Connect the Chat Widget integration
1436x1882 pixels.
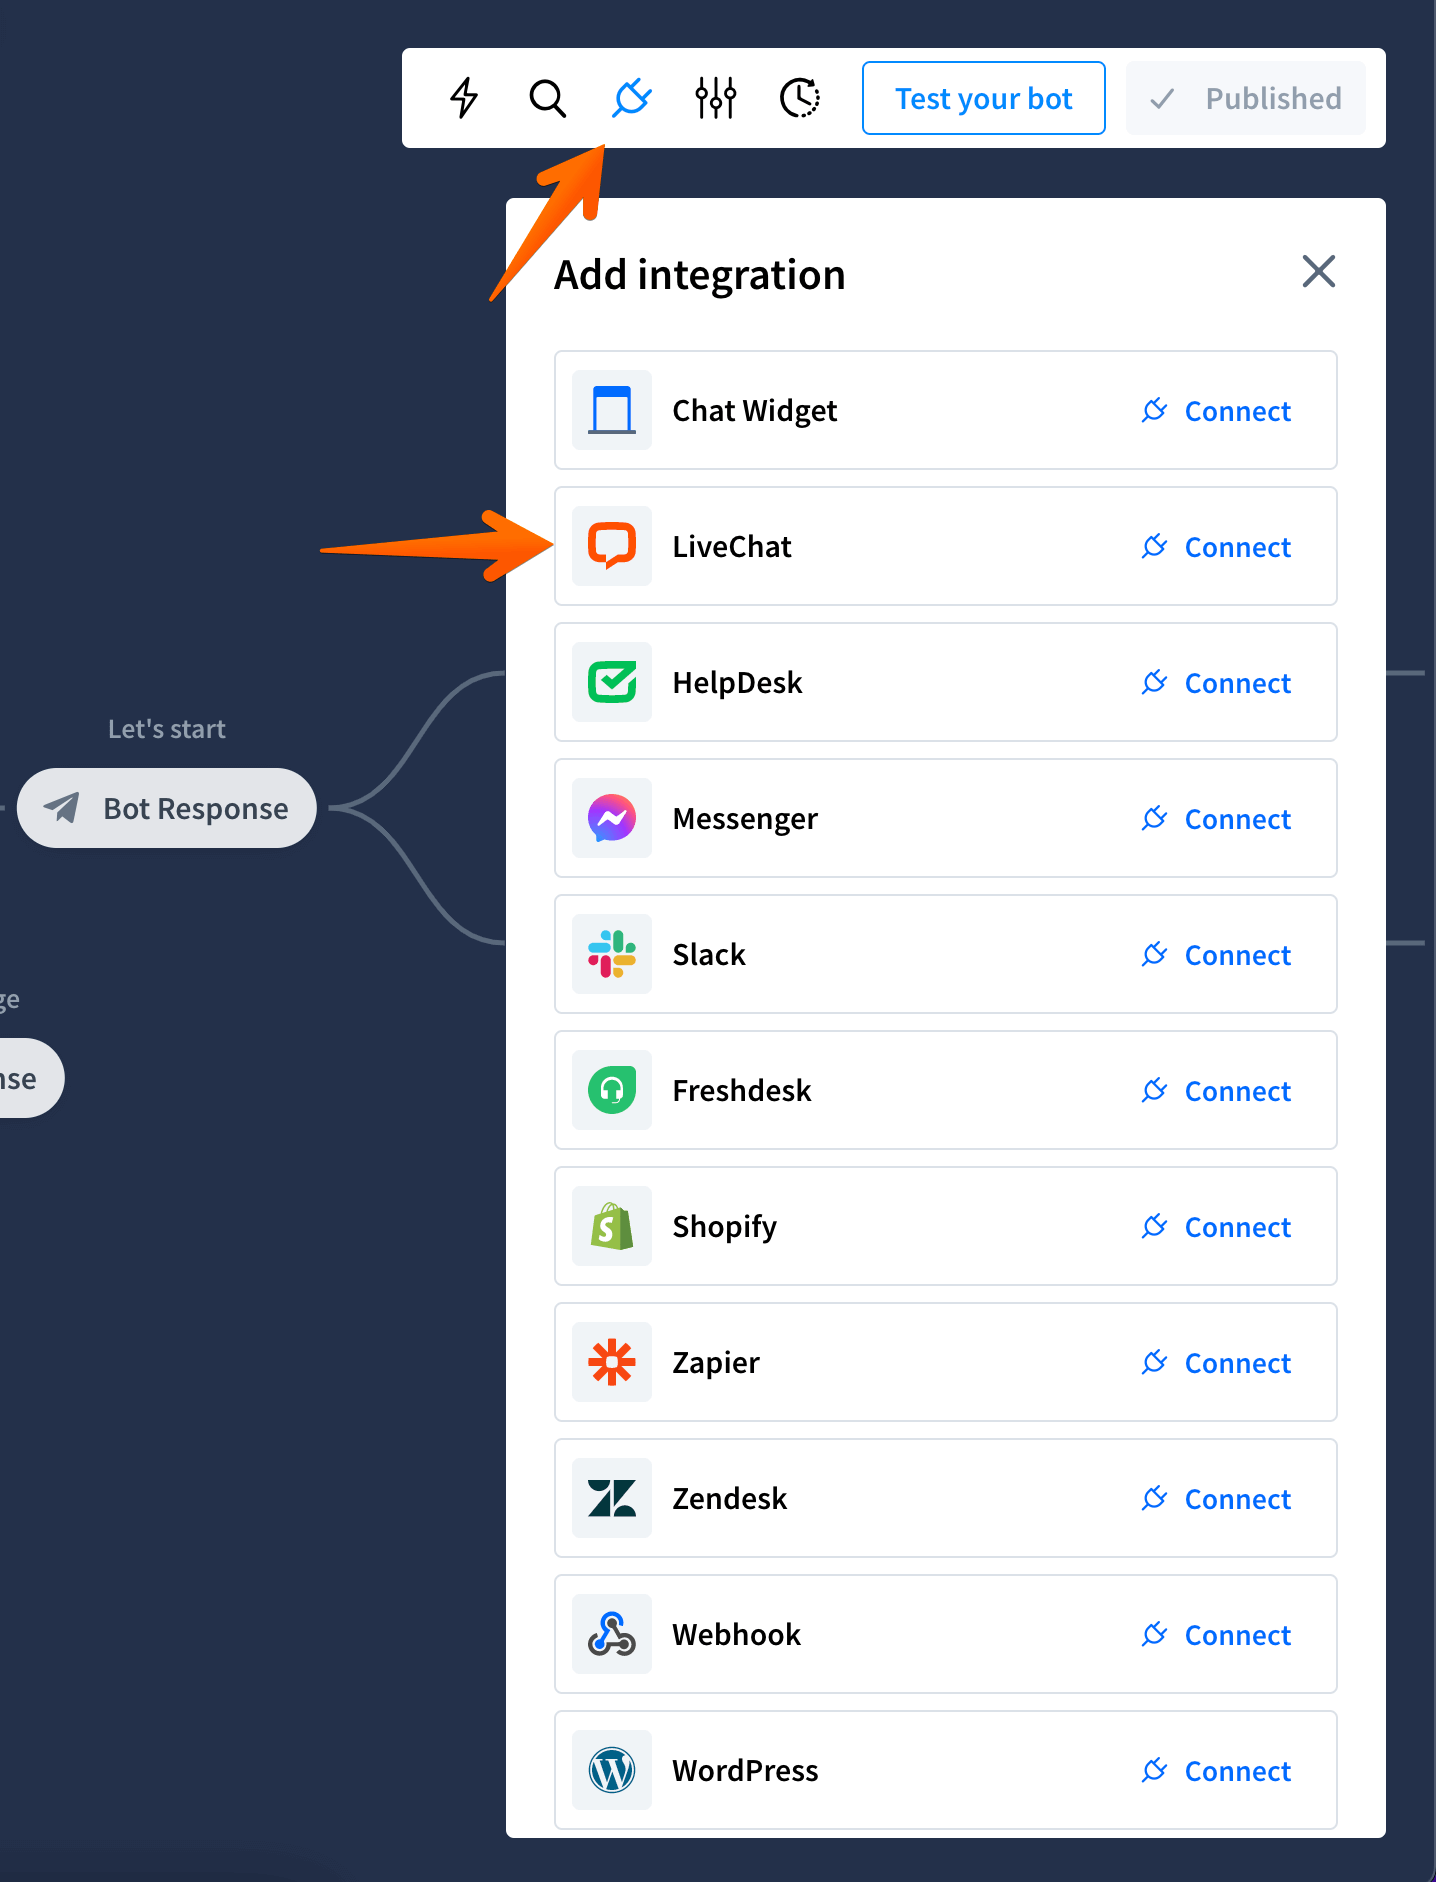click(x=1216, y=411)
